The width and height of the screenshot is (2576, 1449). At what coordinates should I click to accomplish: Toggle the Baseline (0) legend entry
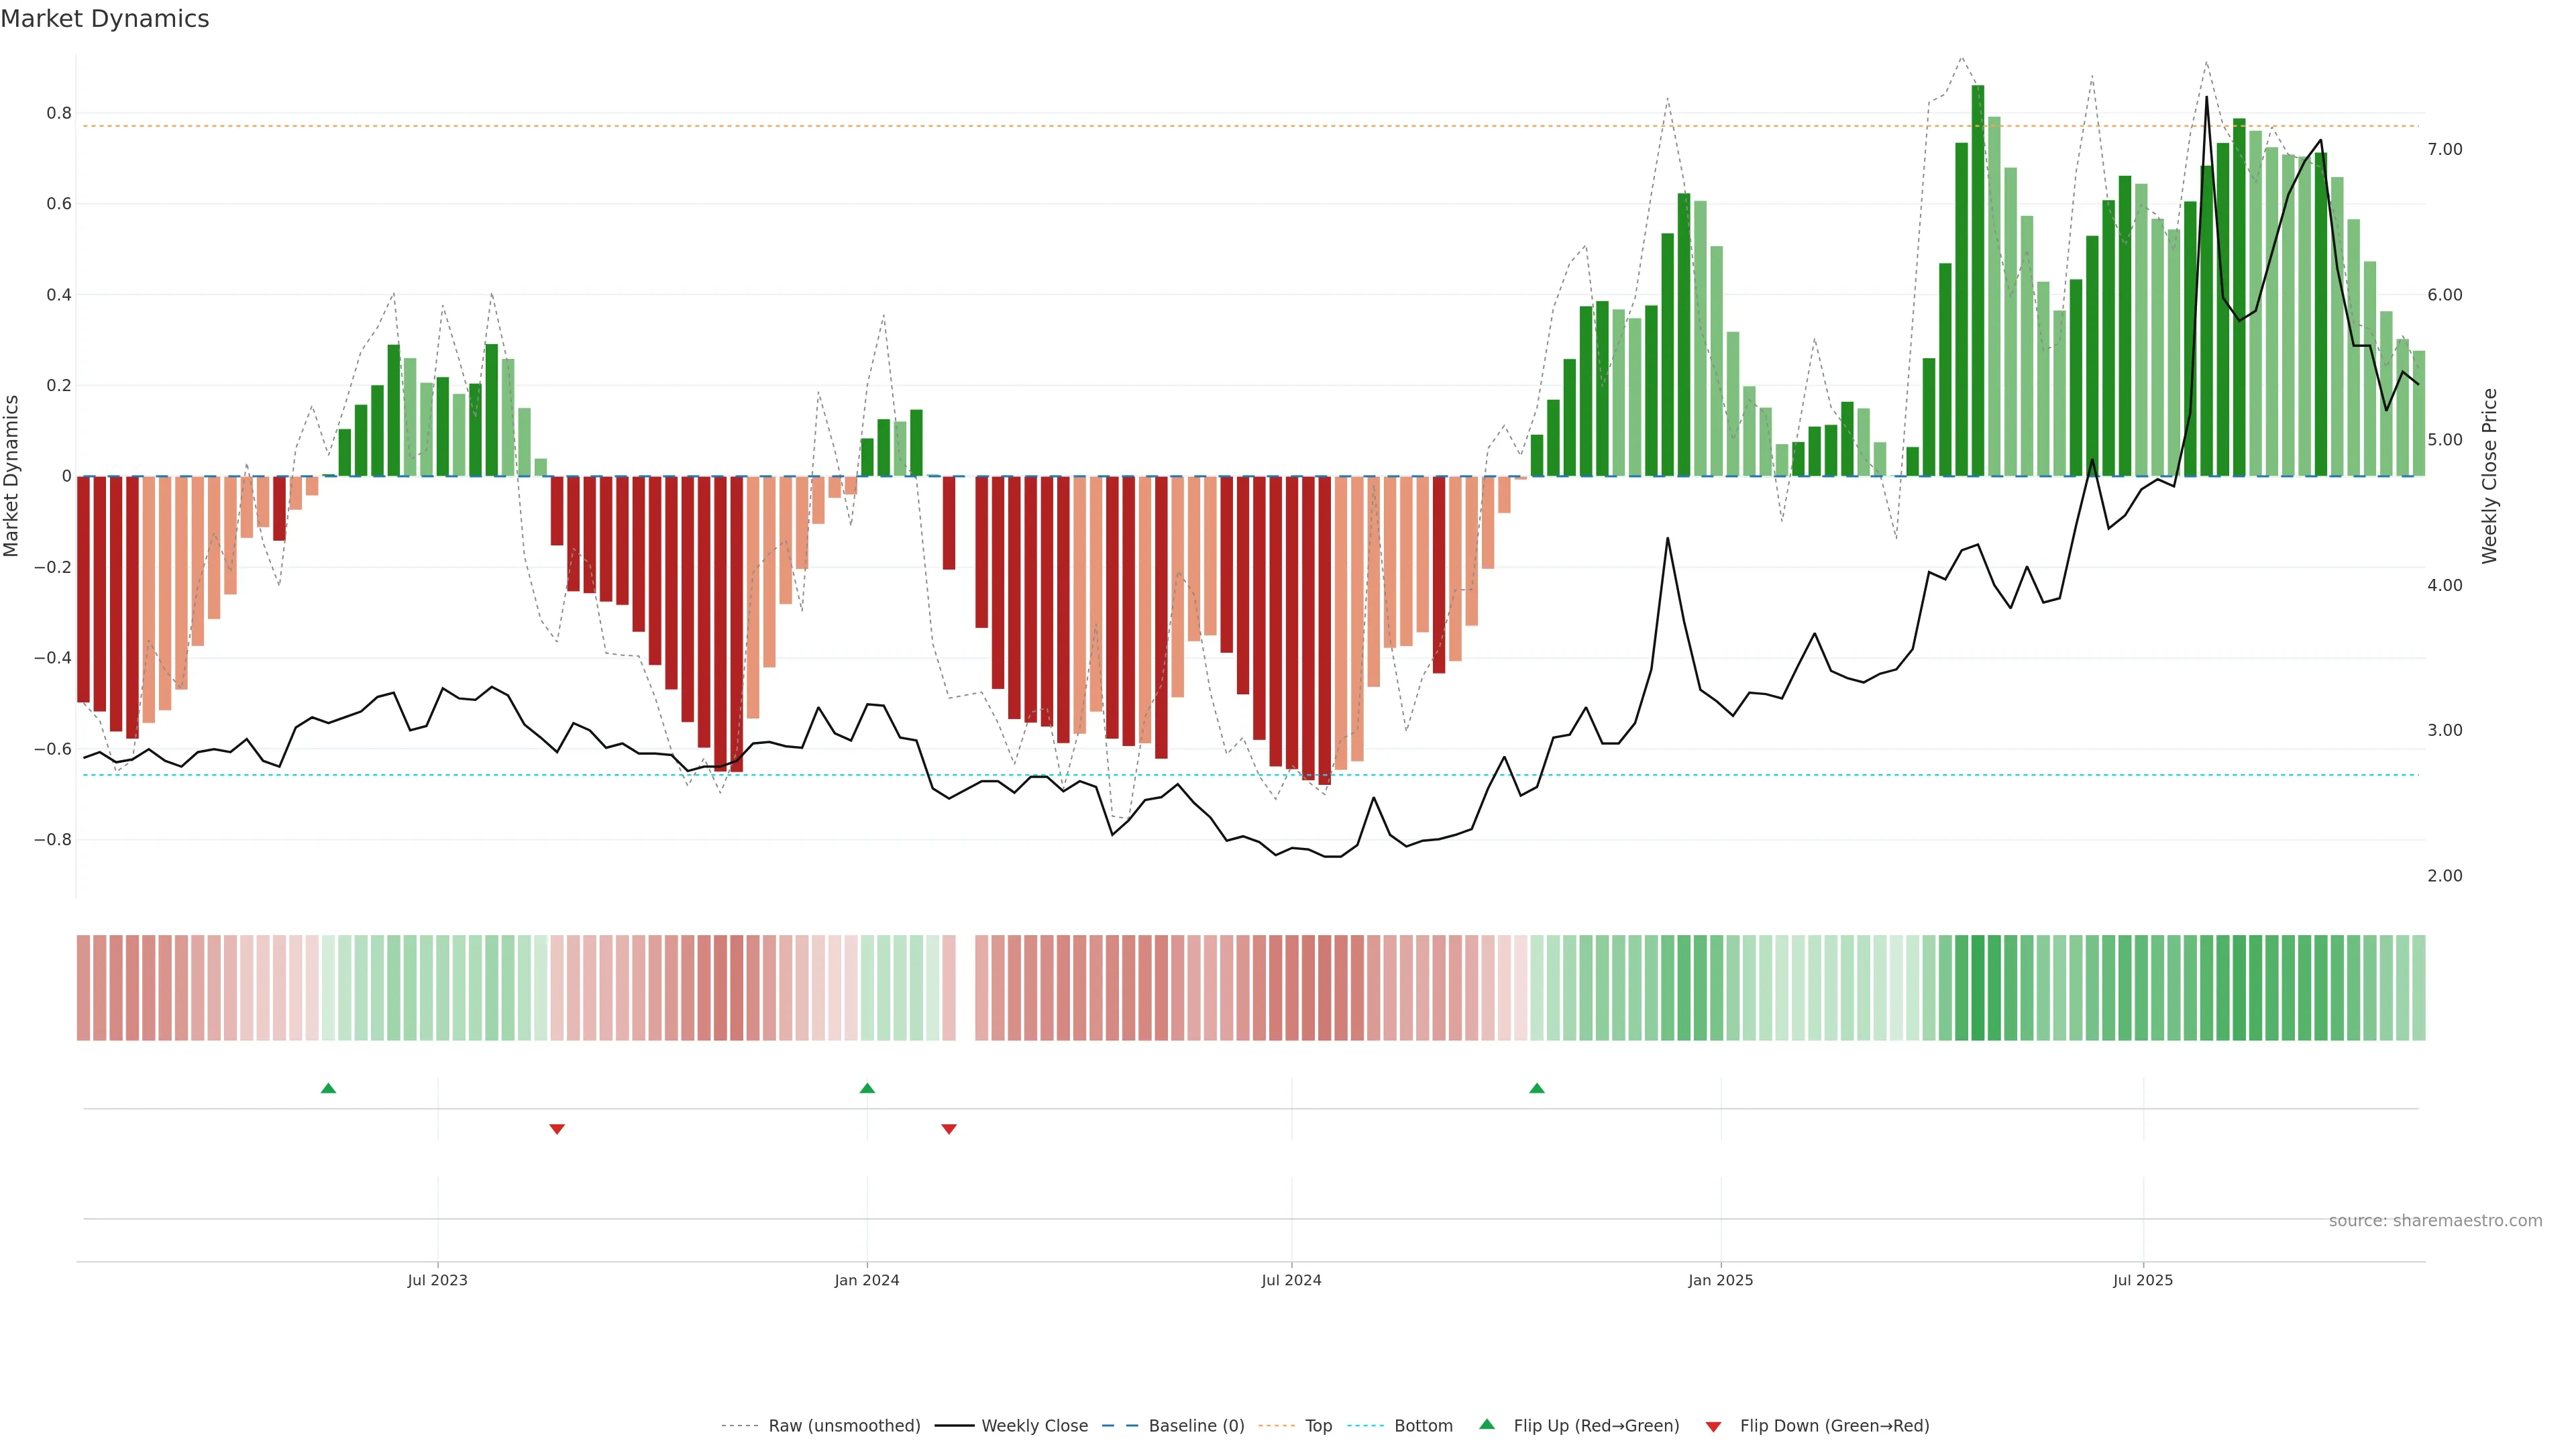coord(1196,1426)
